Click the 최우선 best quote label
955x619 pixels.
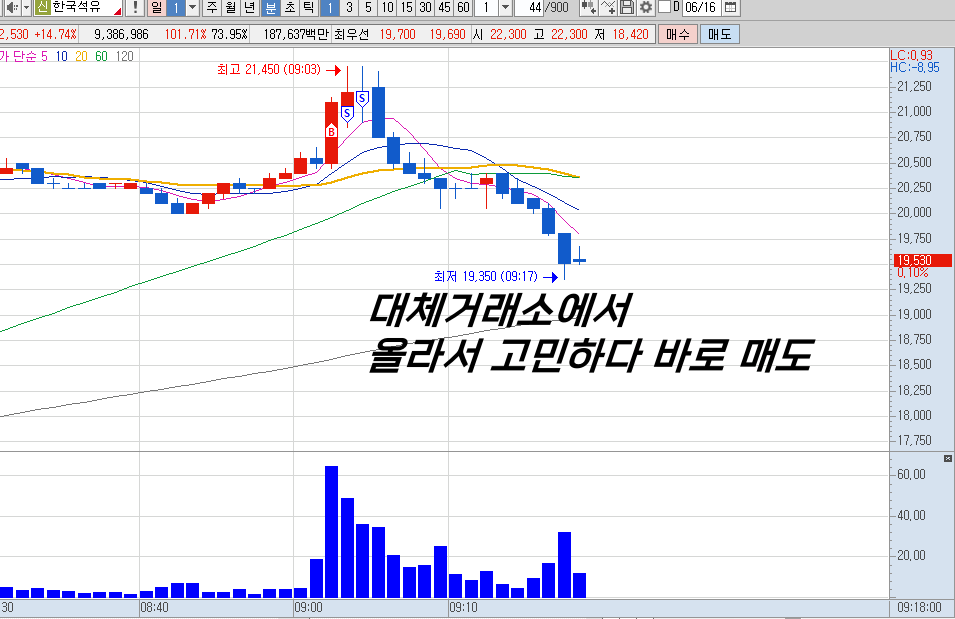coord(351,34)
